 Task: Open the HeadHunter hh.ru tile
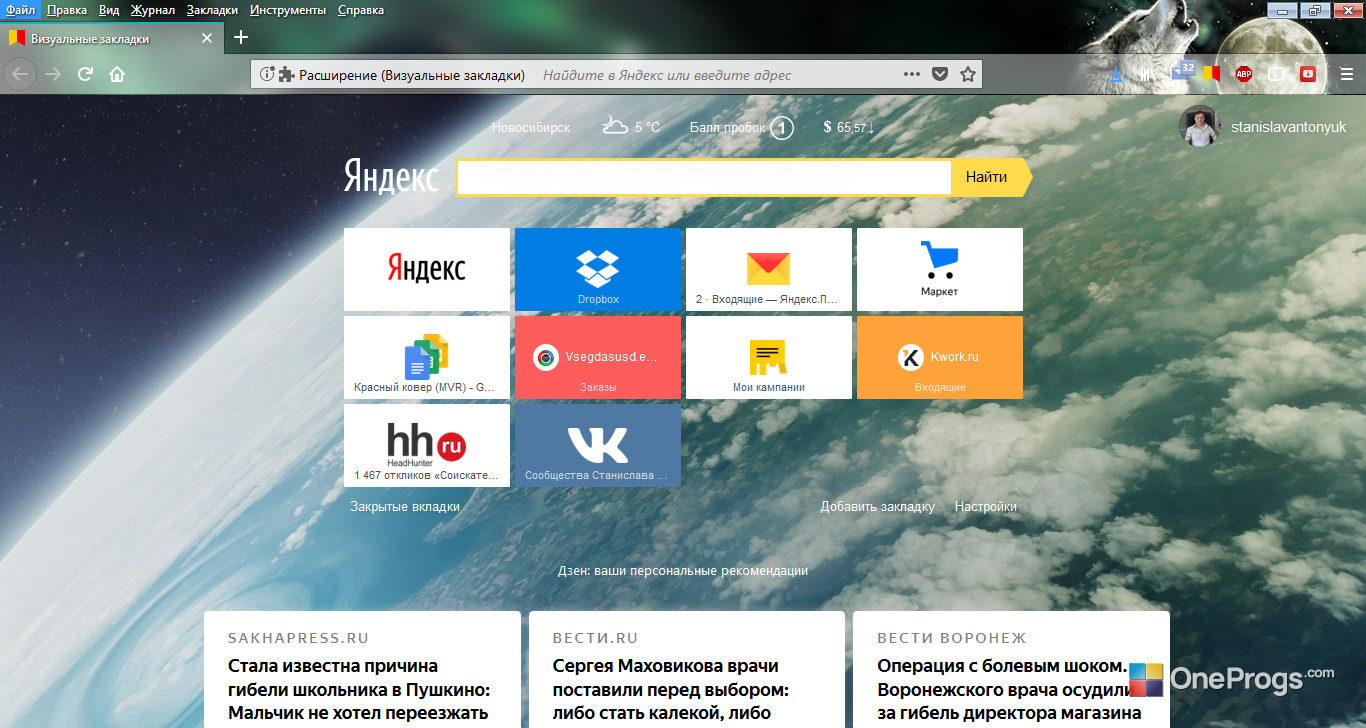pos(427,445)
